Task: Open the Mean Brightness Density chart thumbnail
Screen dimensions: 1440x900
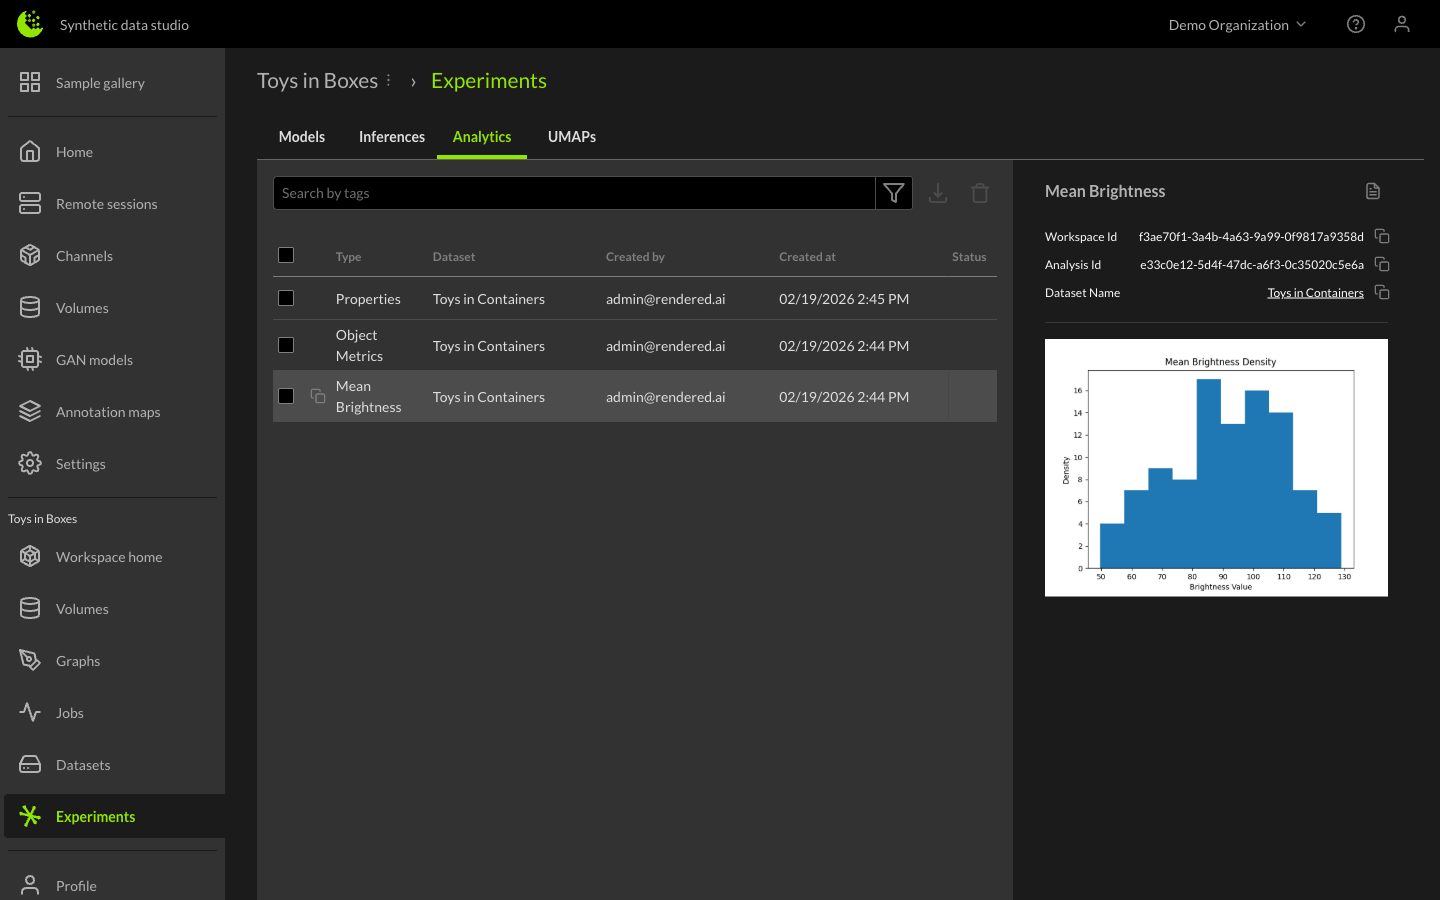Action: (1216, 467)
